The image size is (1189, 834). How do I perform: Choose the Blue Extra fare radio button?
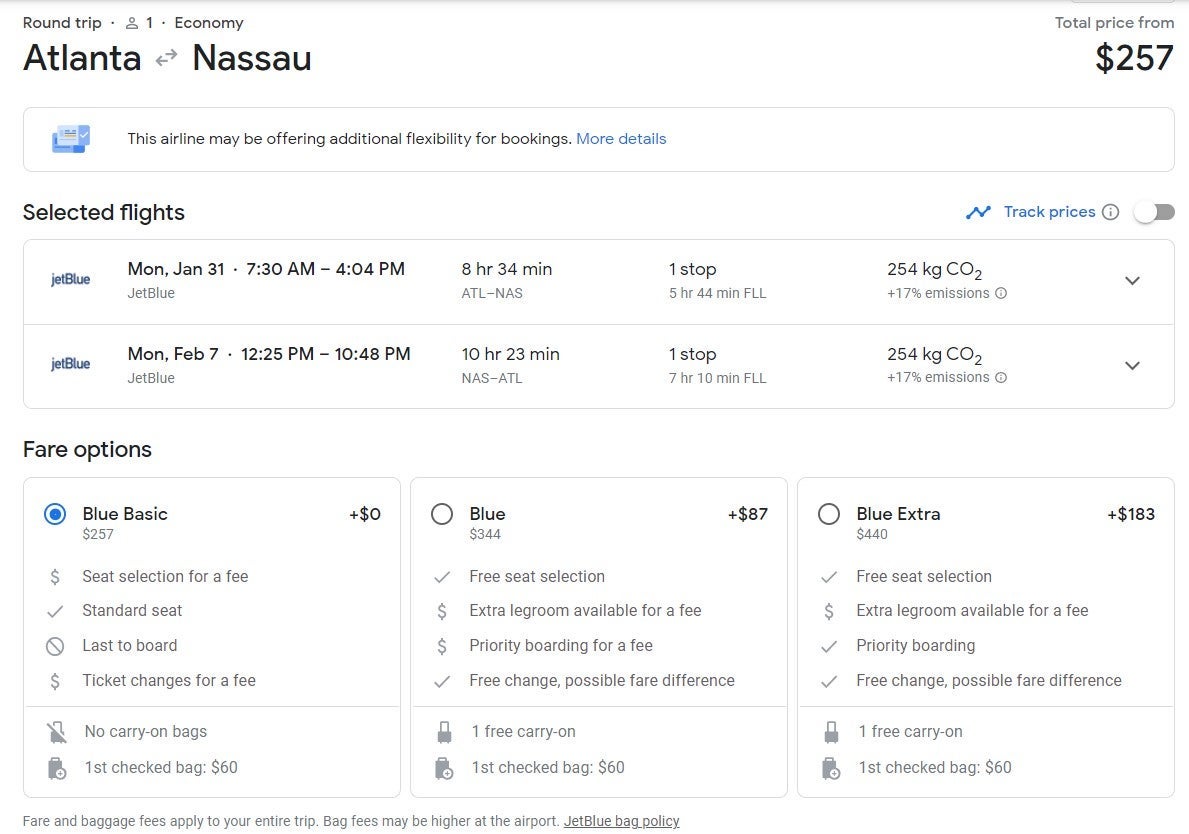point(829,514)
